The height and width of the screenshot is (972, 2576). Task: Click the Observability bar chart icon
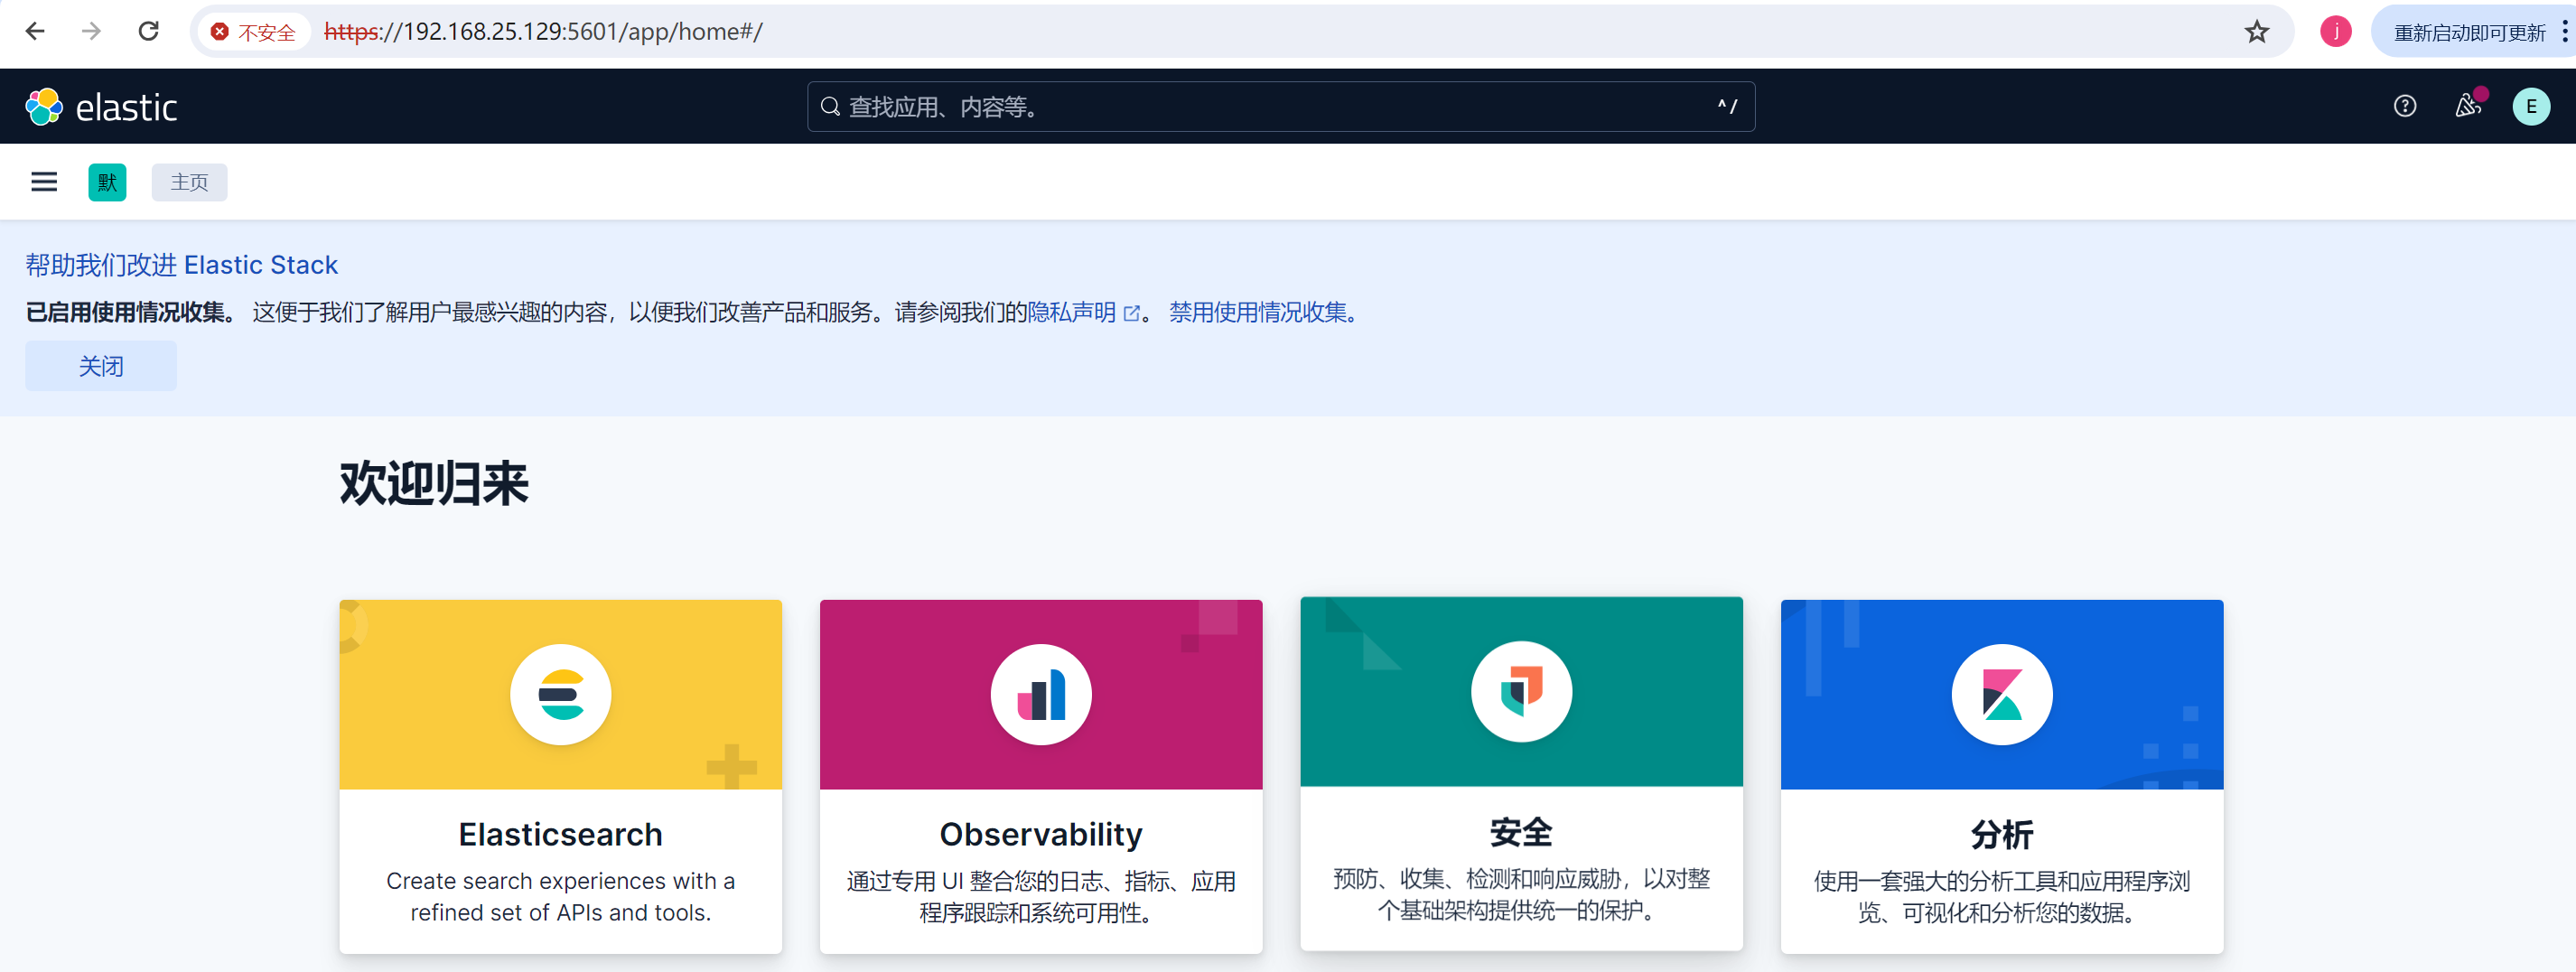[1041, 695]
